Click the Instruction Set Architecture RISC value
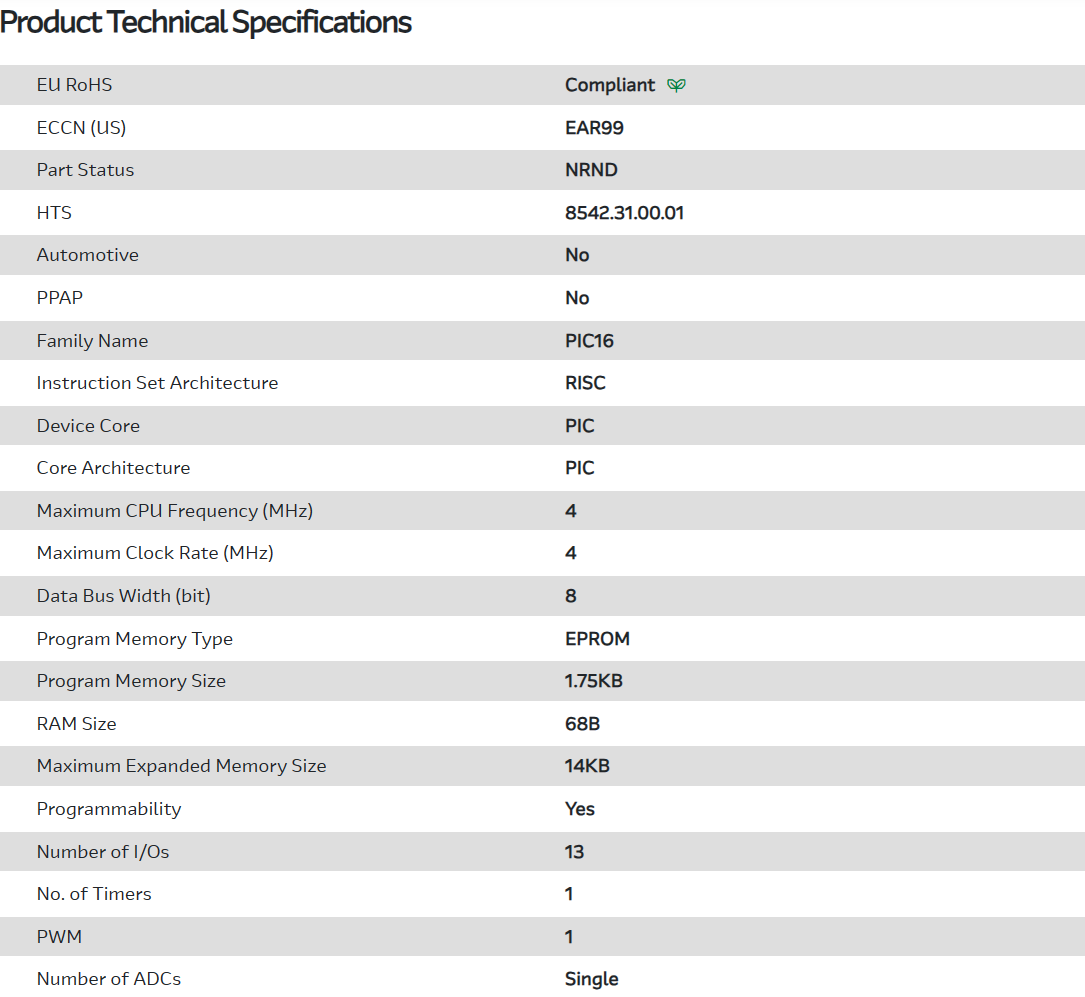Screen dimensions: 1085x997 point(585,383)
